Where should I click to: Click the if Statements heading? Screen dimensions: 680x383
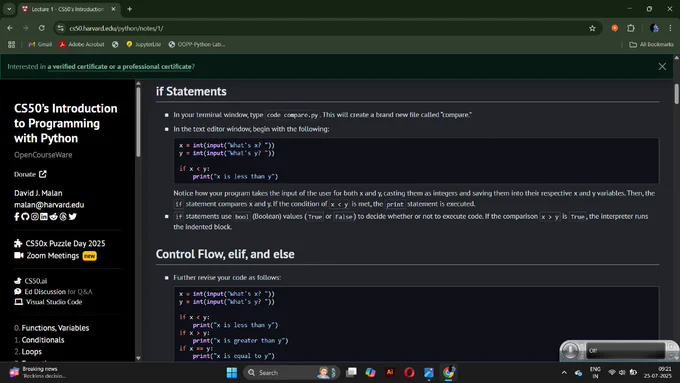click(191, 92)
